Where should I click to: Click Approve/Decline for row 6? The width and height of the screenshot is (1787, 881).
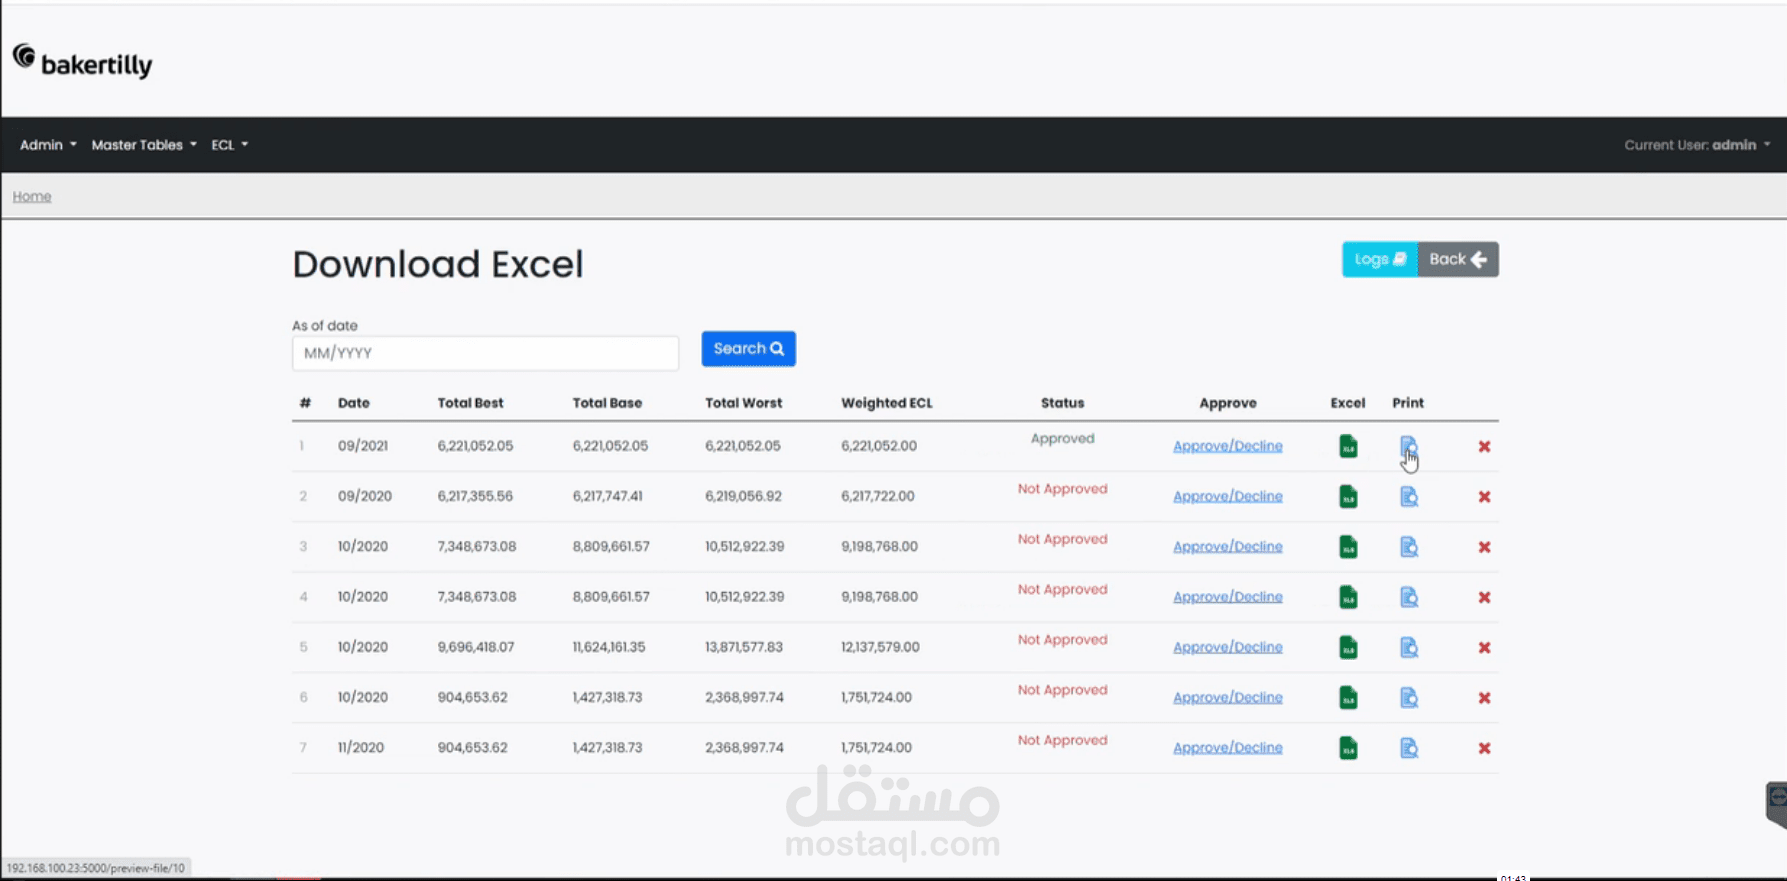tap(1228, 697)
